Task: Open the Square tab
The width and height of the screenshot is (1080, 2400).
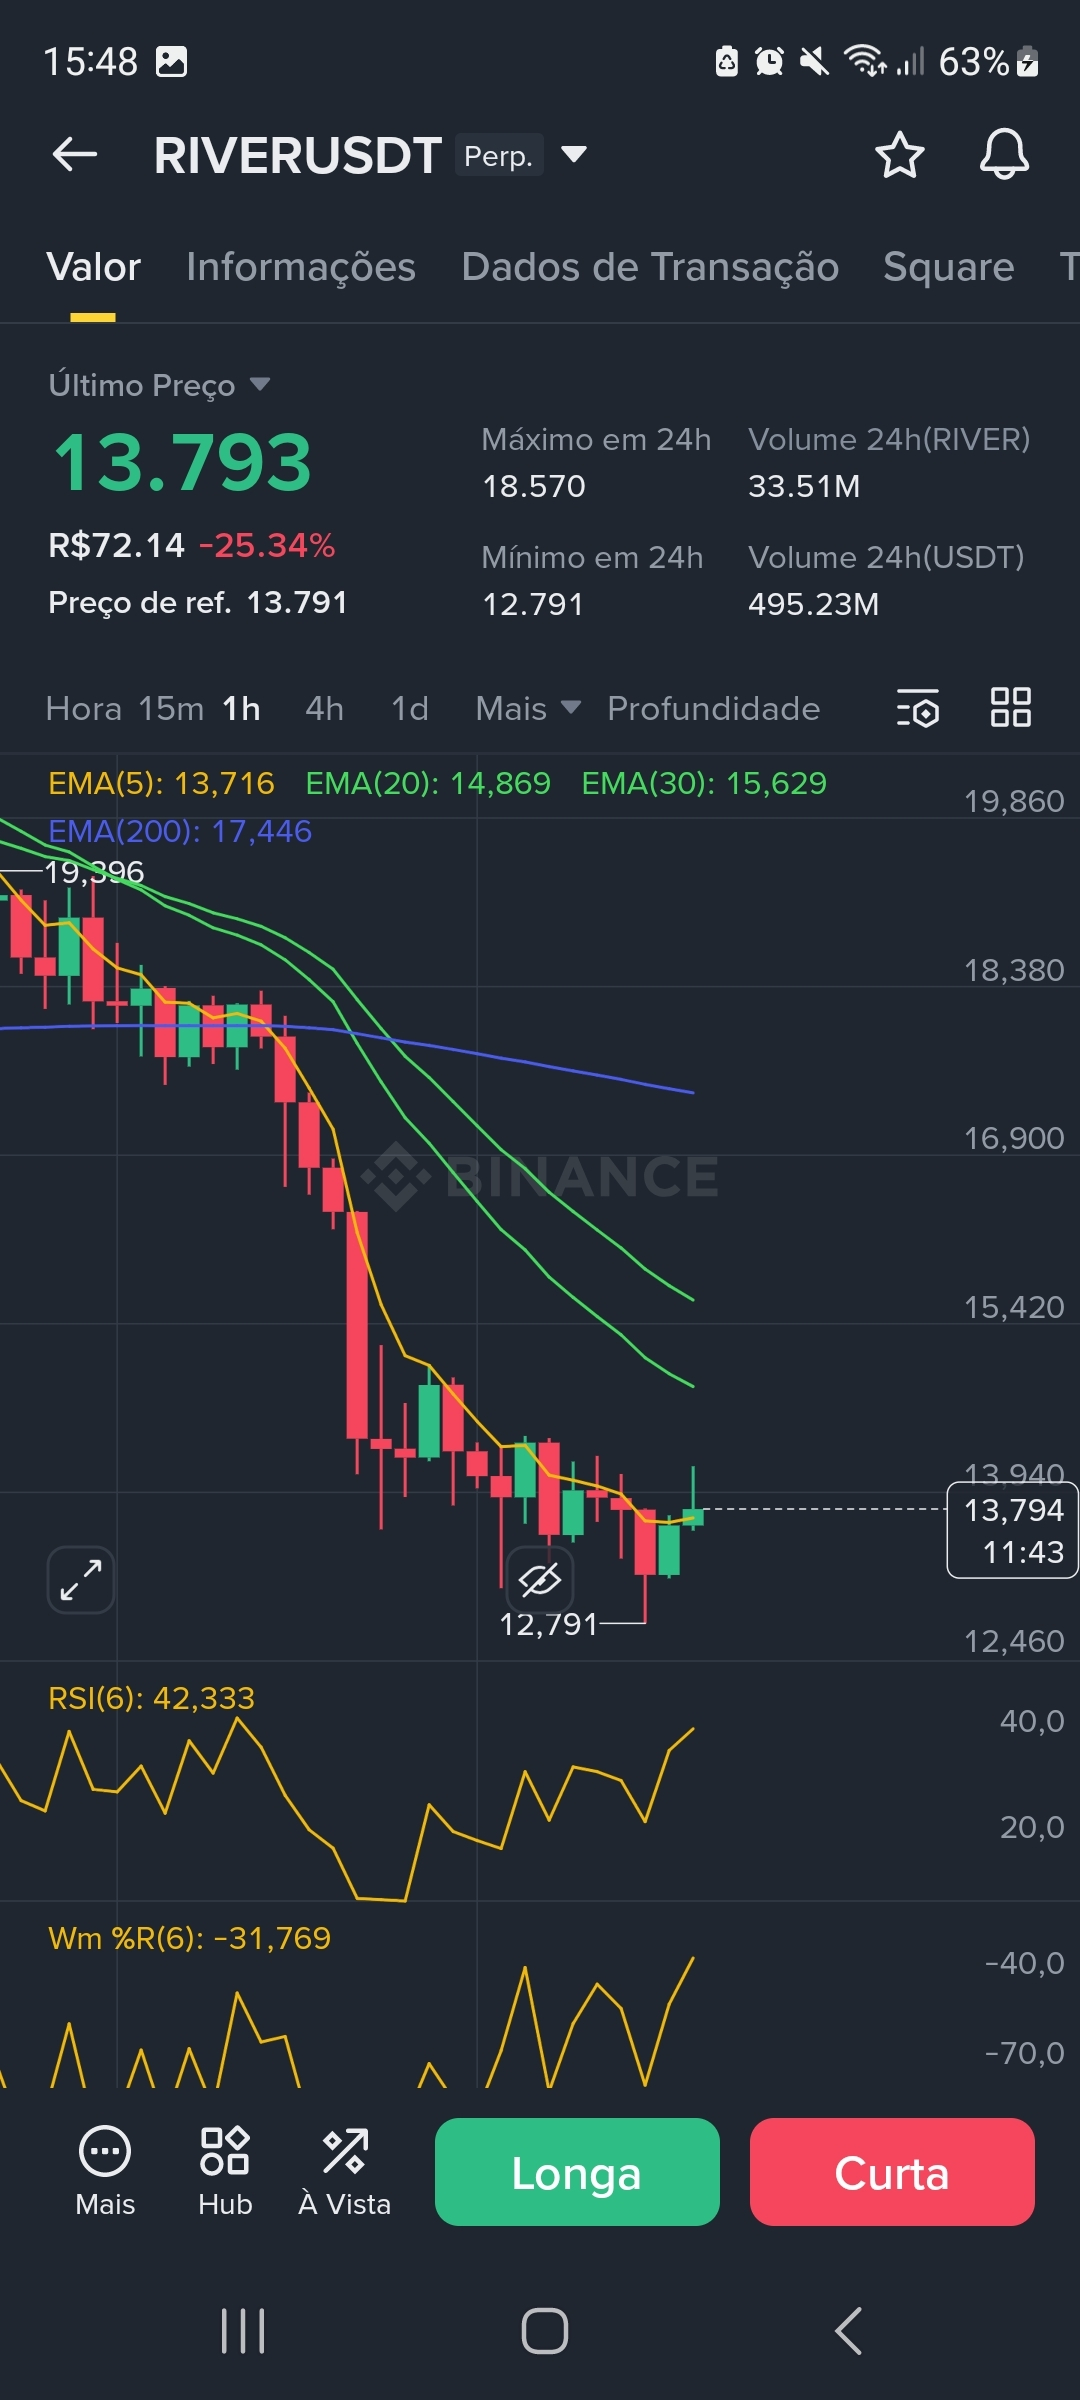Action: pos(949,268)
